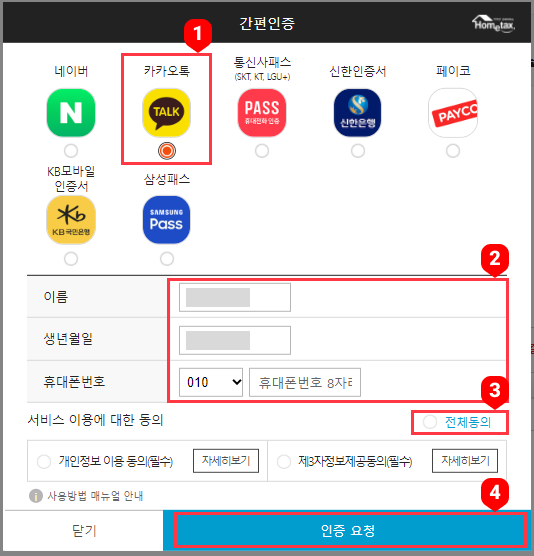The width and height of the screenshot is (534, 556).
Task: Choose the PAYCO authentication icon
Action: 453,112
